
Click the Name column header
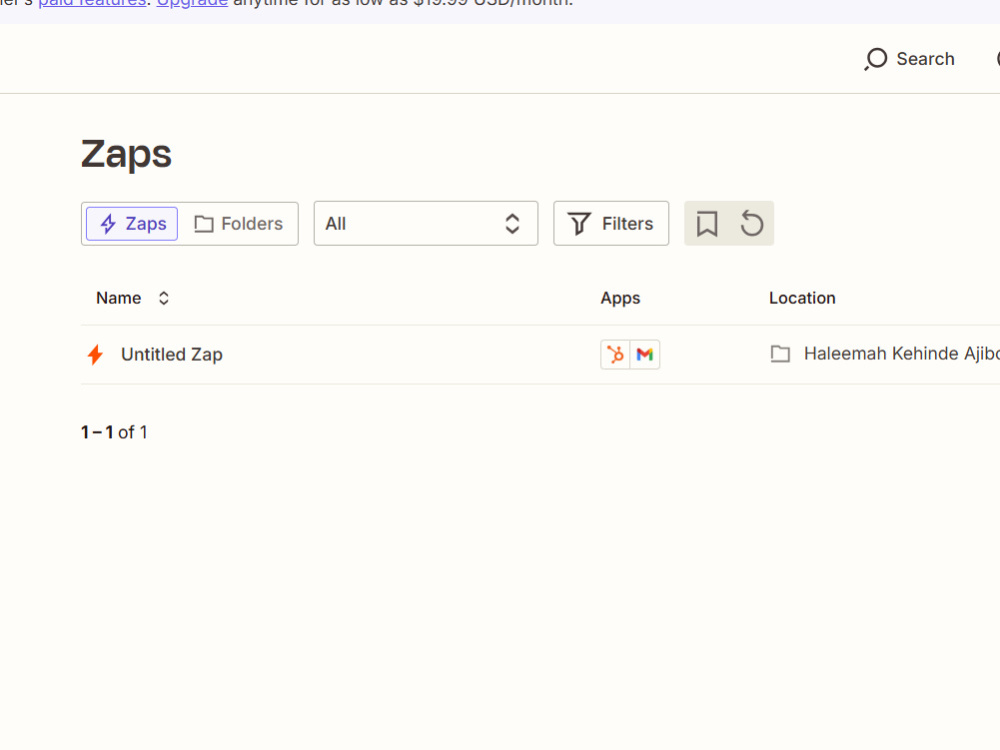point(119,298)
